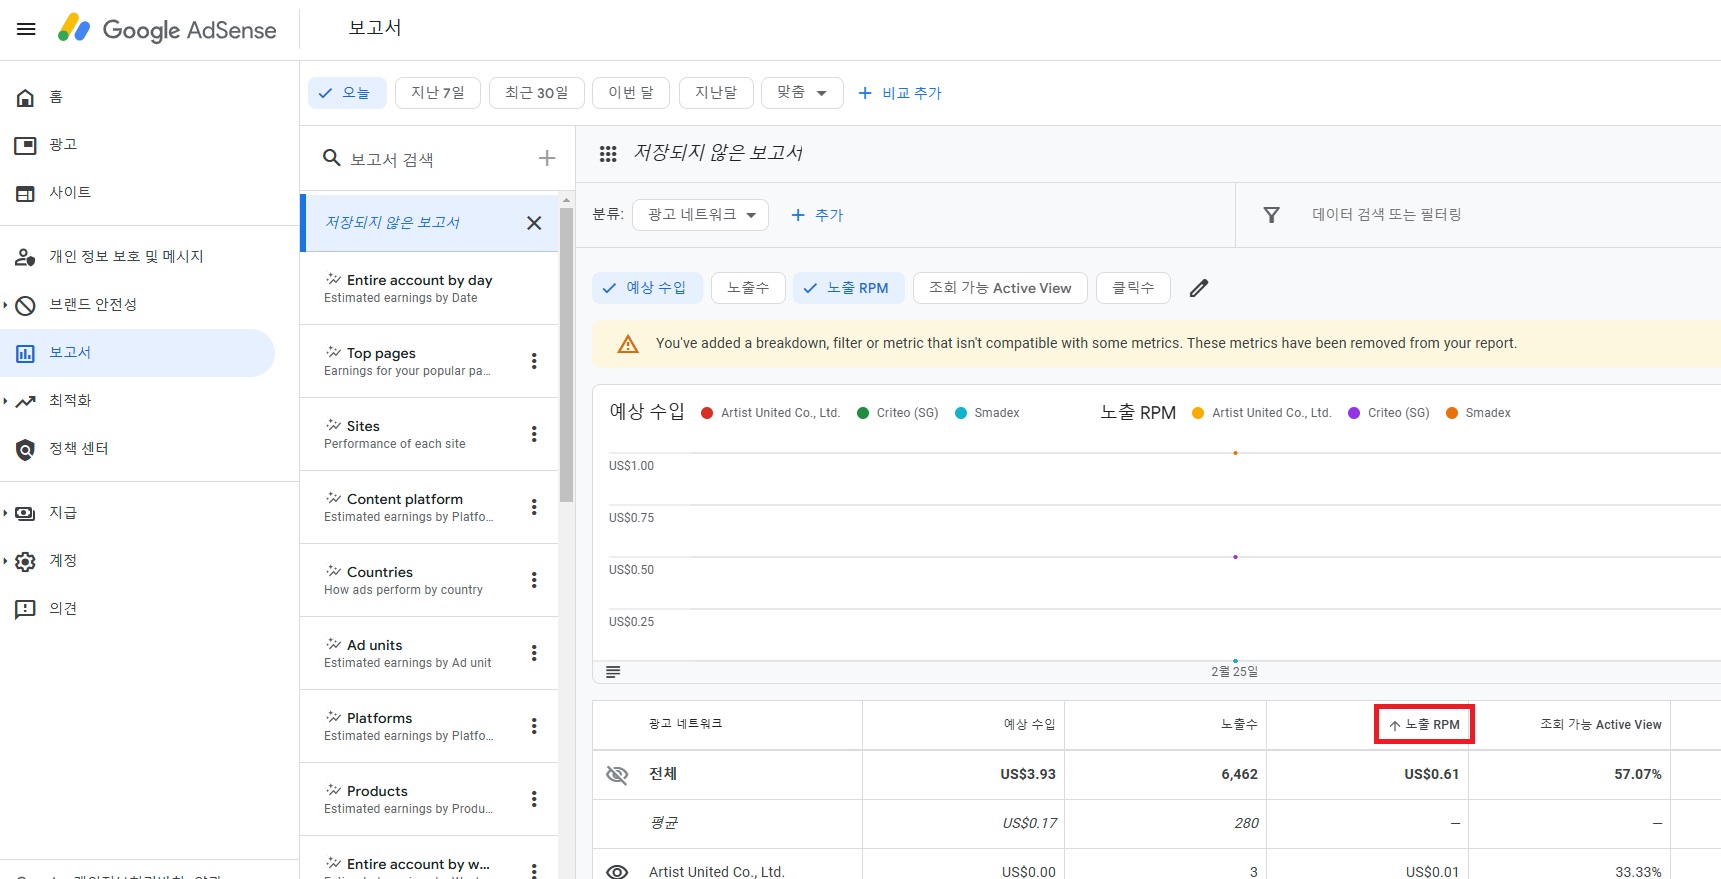Toggle visibility of Artist United Co. row

[617, 872]
